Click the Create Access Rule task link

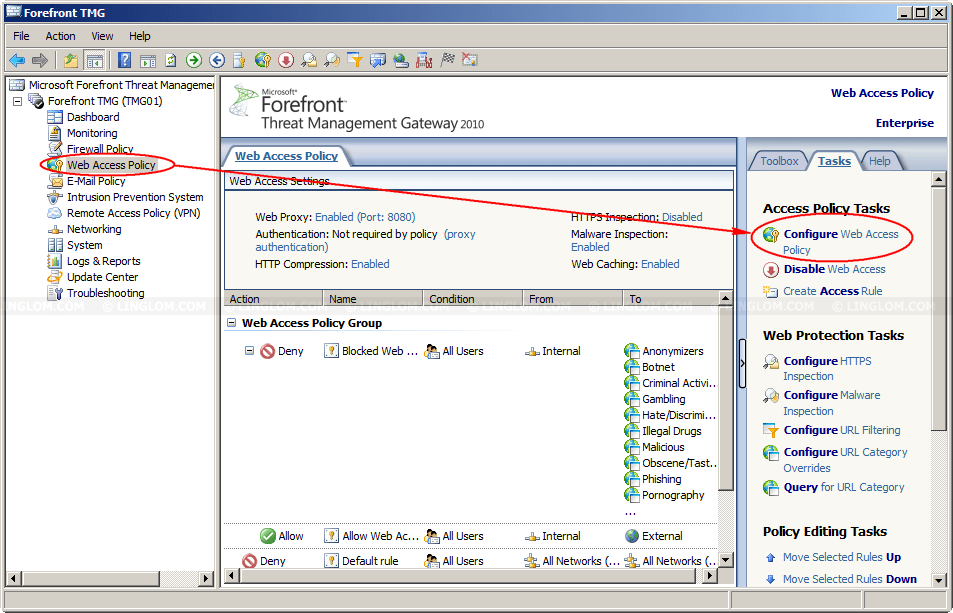coord(832,291)
